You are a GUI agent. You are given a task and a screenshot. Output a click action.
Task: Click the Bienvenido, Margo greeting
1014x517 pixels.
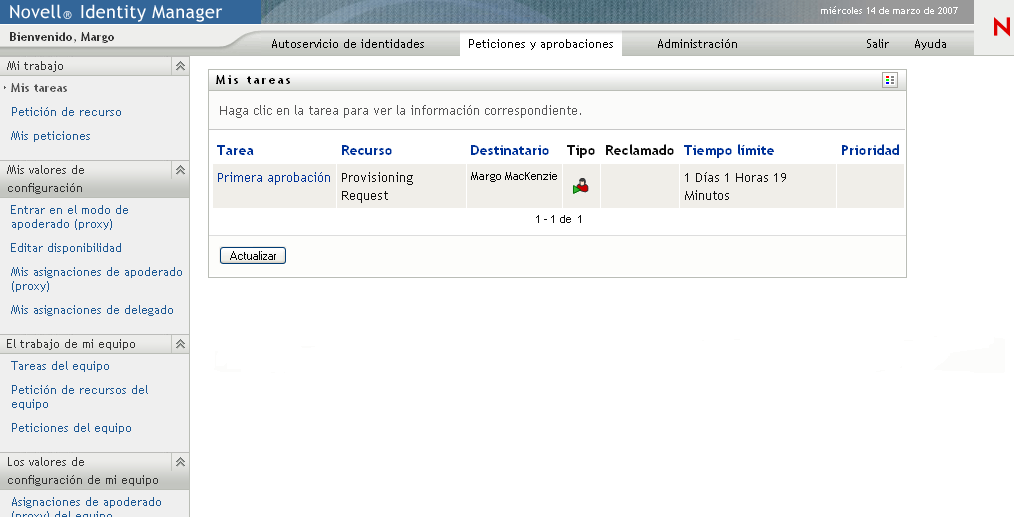61,37
